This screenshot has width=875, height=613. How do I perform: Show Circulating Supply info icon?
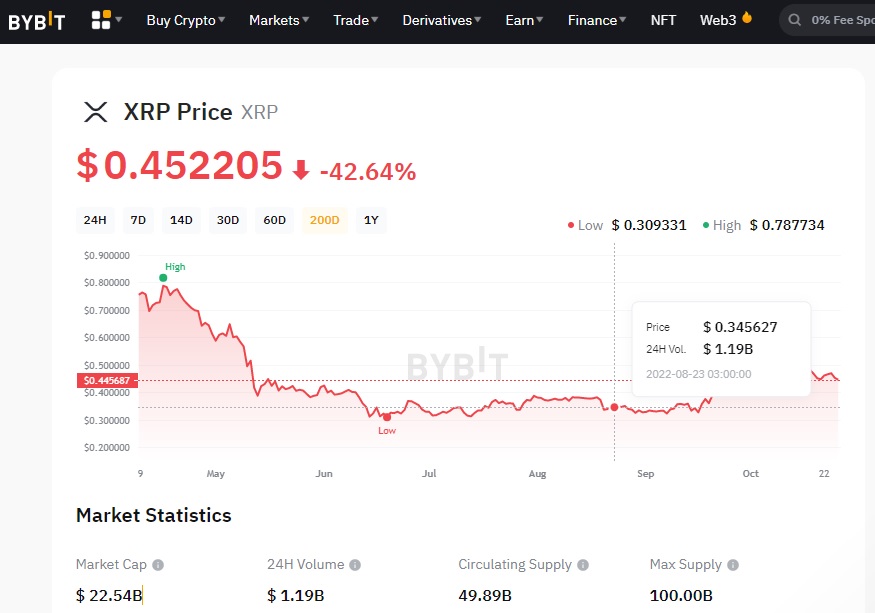pyautogui.click(x=583, y=565)
